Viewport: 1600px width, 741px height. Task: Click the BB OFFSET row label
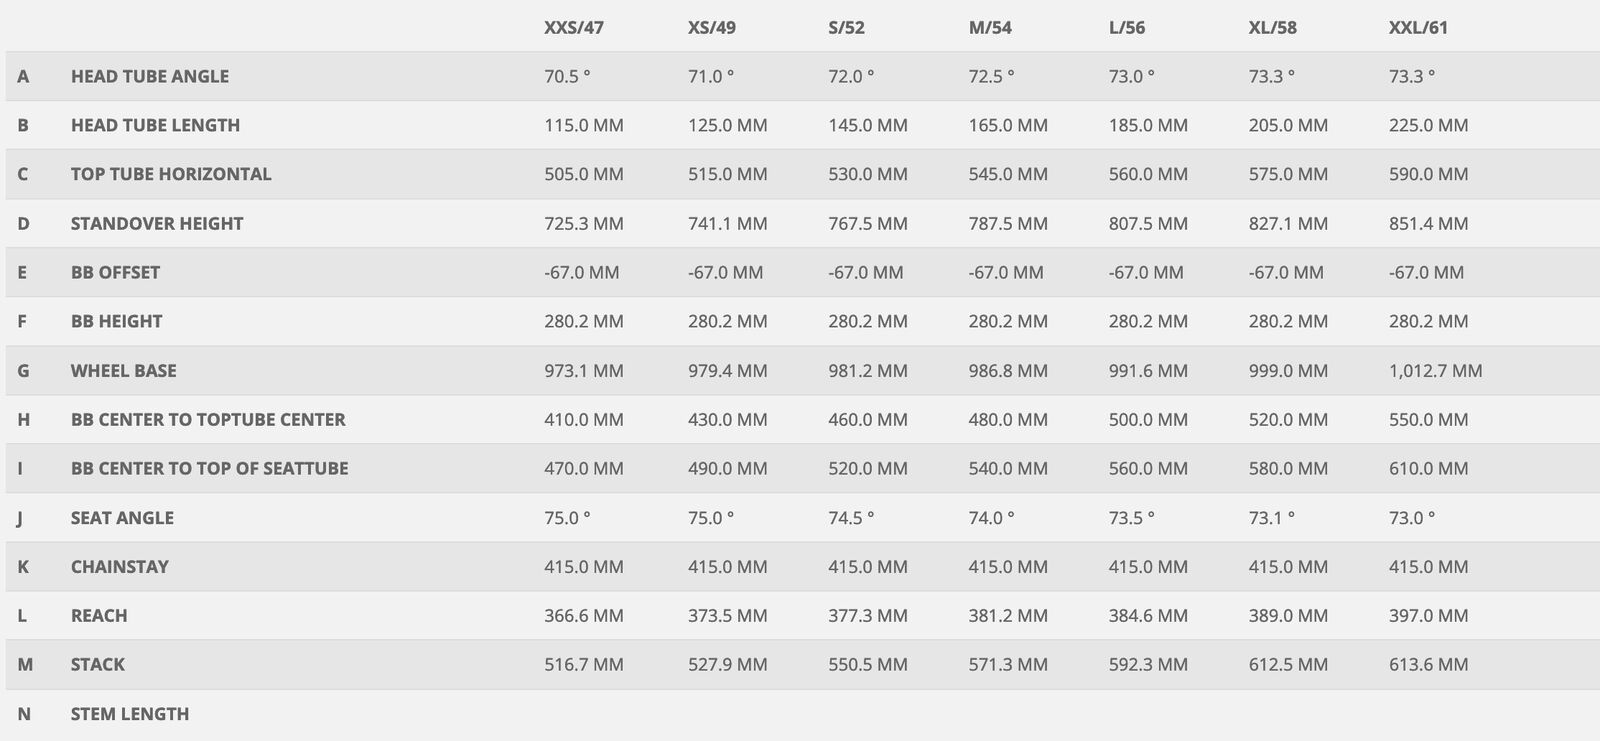[x=115, y=272]
